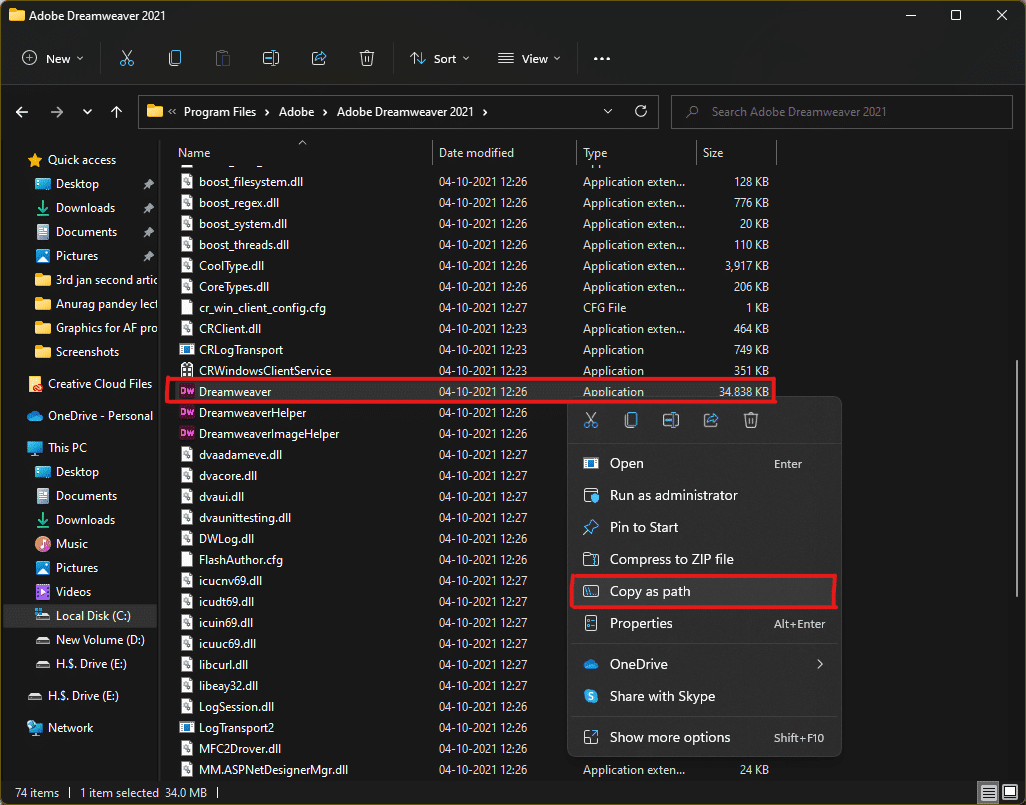Viewport: 1026px width, 805px height.
Task: Expand the address bar history dropdown
Action: pyautogui.click(x=609, y=112)
